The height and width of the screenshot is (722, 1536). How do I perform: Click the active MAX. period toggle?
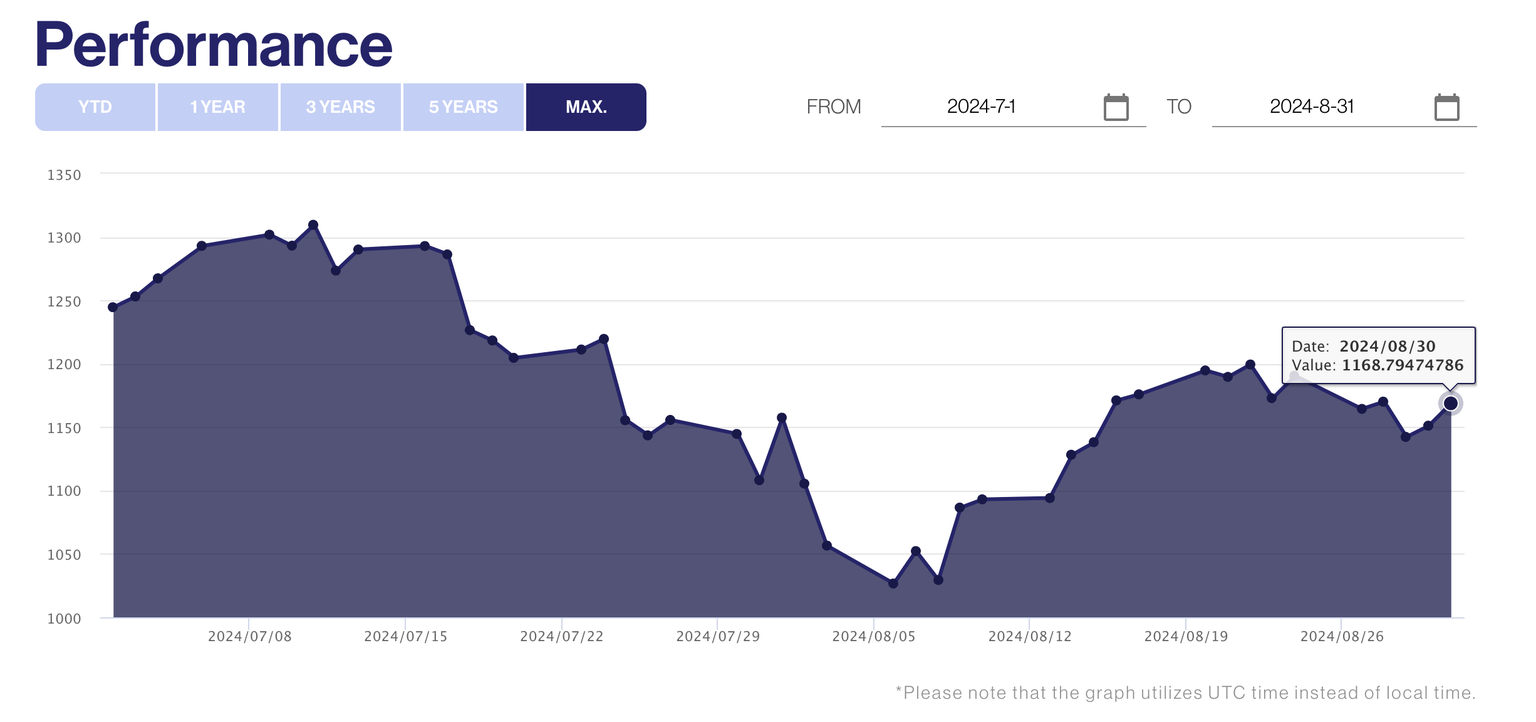coord(586,106)
